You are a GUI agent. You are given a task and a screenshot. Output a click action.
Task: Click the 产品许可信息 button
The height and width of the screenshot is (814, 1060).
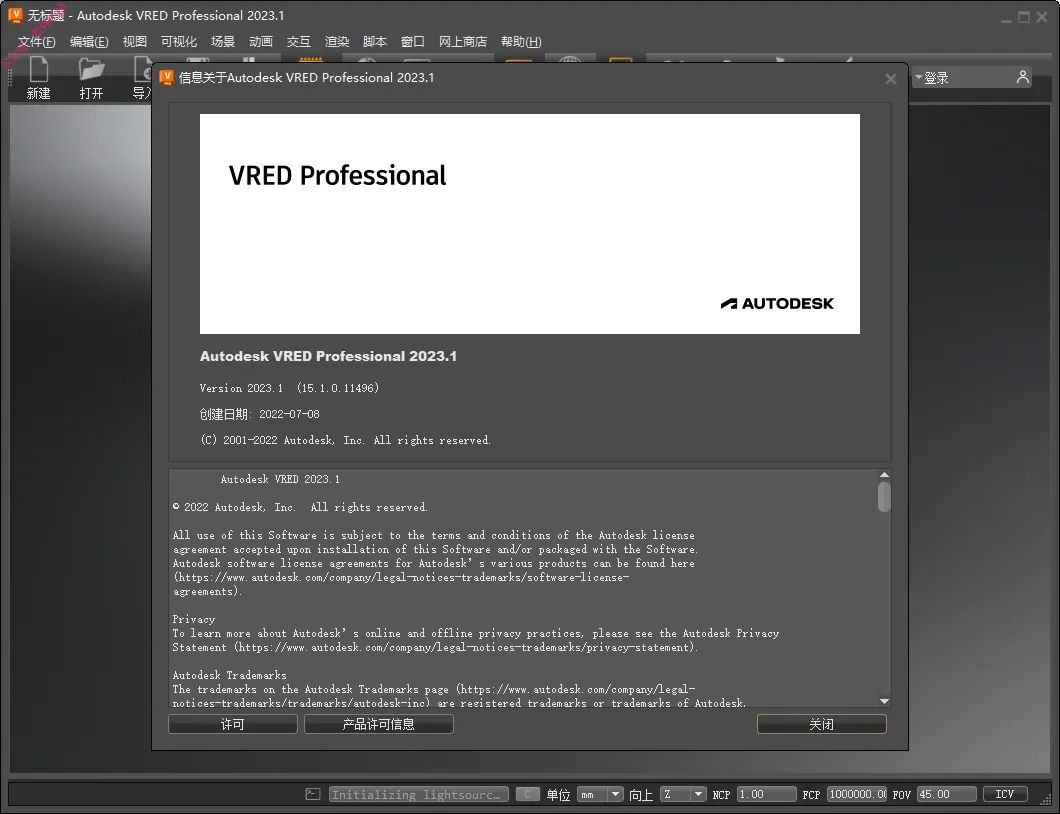tap(378, 724)
